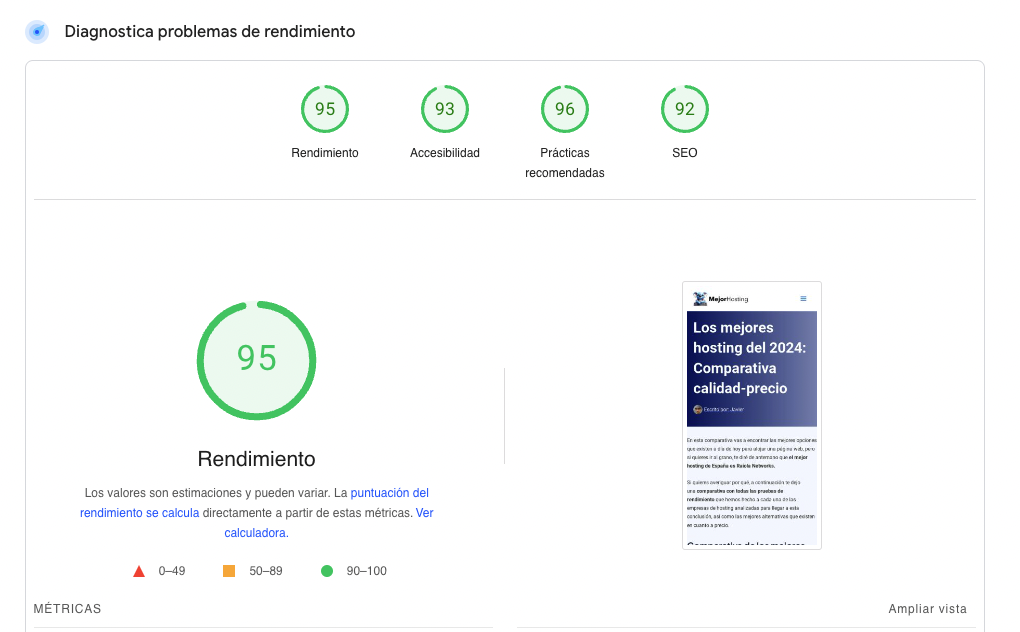Click the orange square 50–89 legend icon

(x=226, y=570)
